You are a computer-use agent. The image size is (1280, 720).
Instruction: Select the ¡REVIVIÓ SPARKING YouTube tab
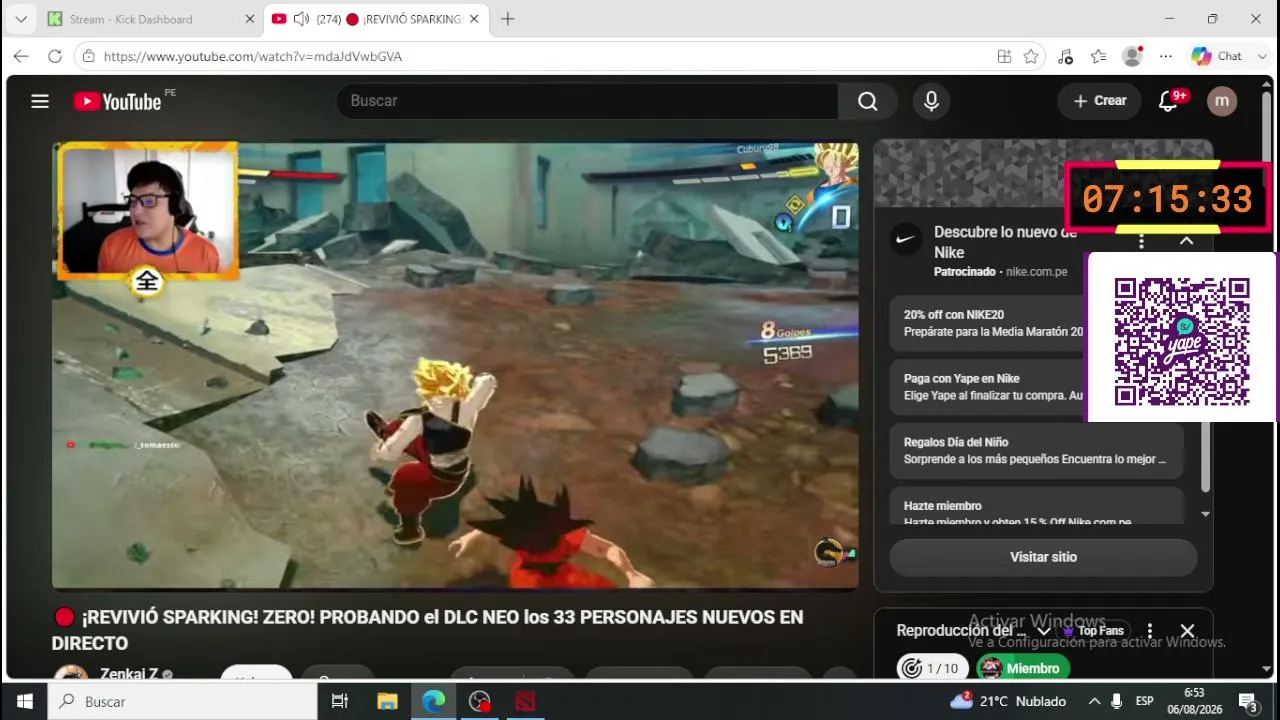pos(377,19)
